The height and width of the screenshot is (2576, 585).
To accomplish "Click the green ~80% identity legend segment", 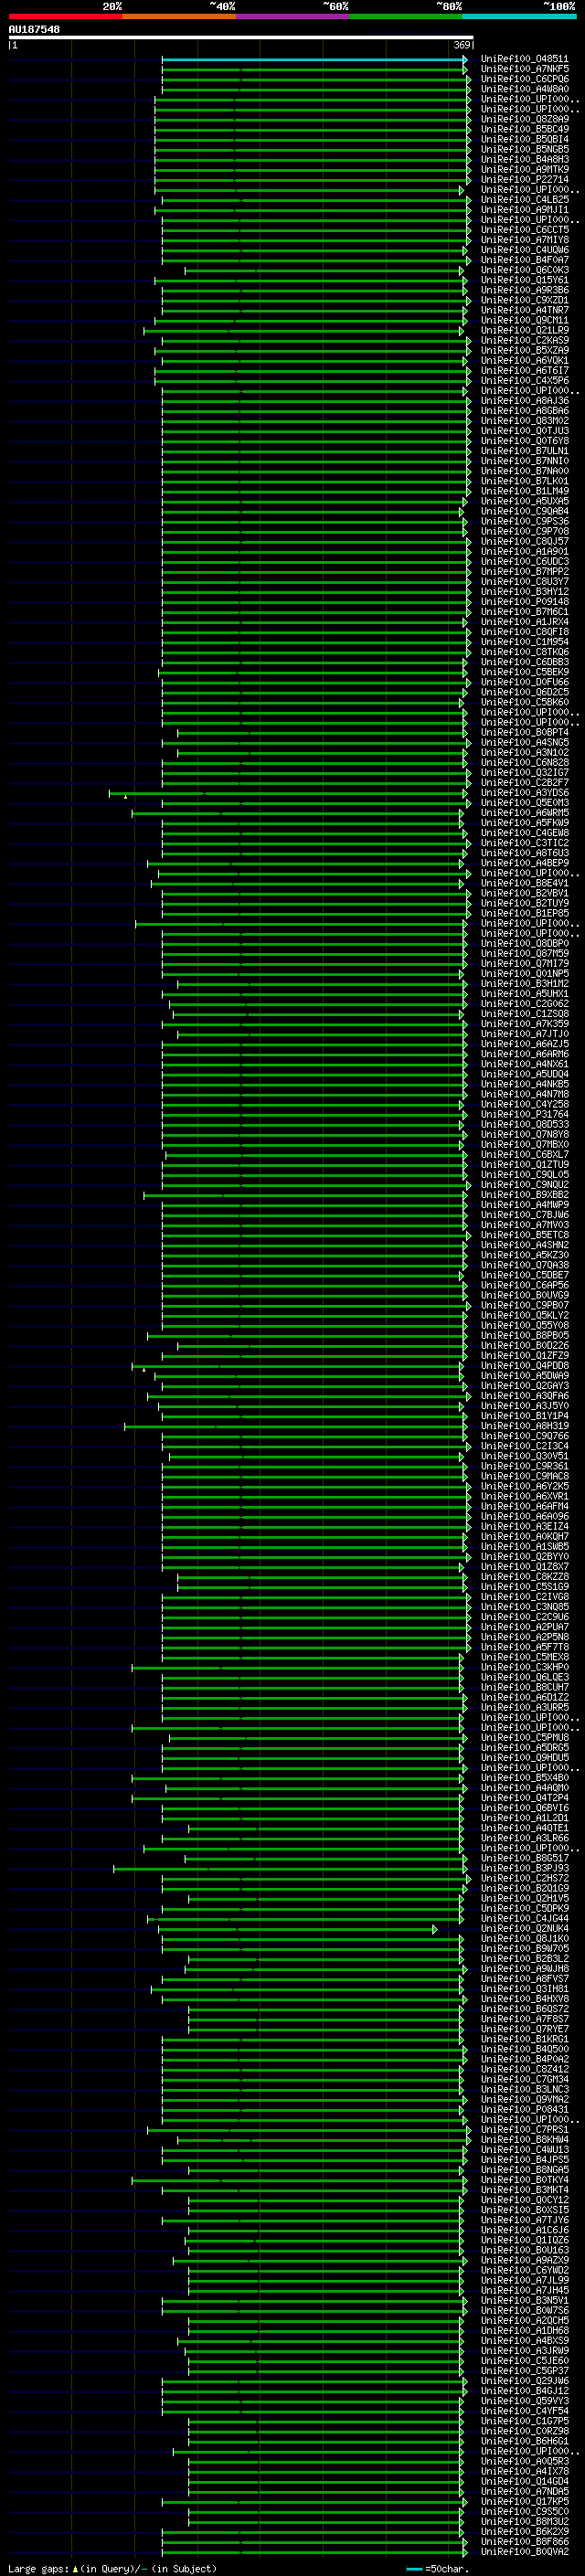I will 406,16.
